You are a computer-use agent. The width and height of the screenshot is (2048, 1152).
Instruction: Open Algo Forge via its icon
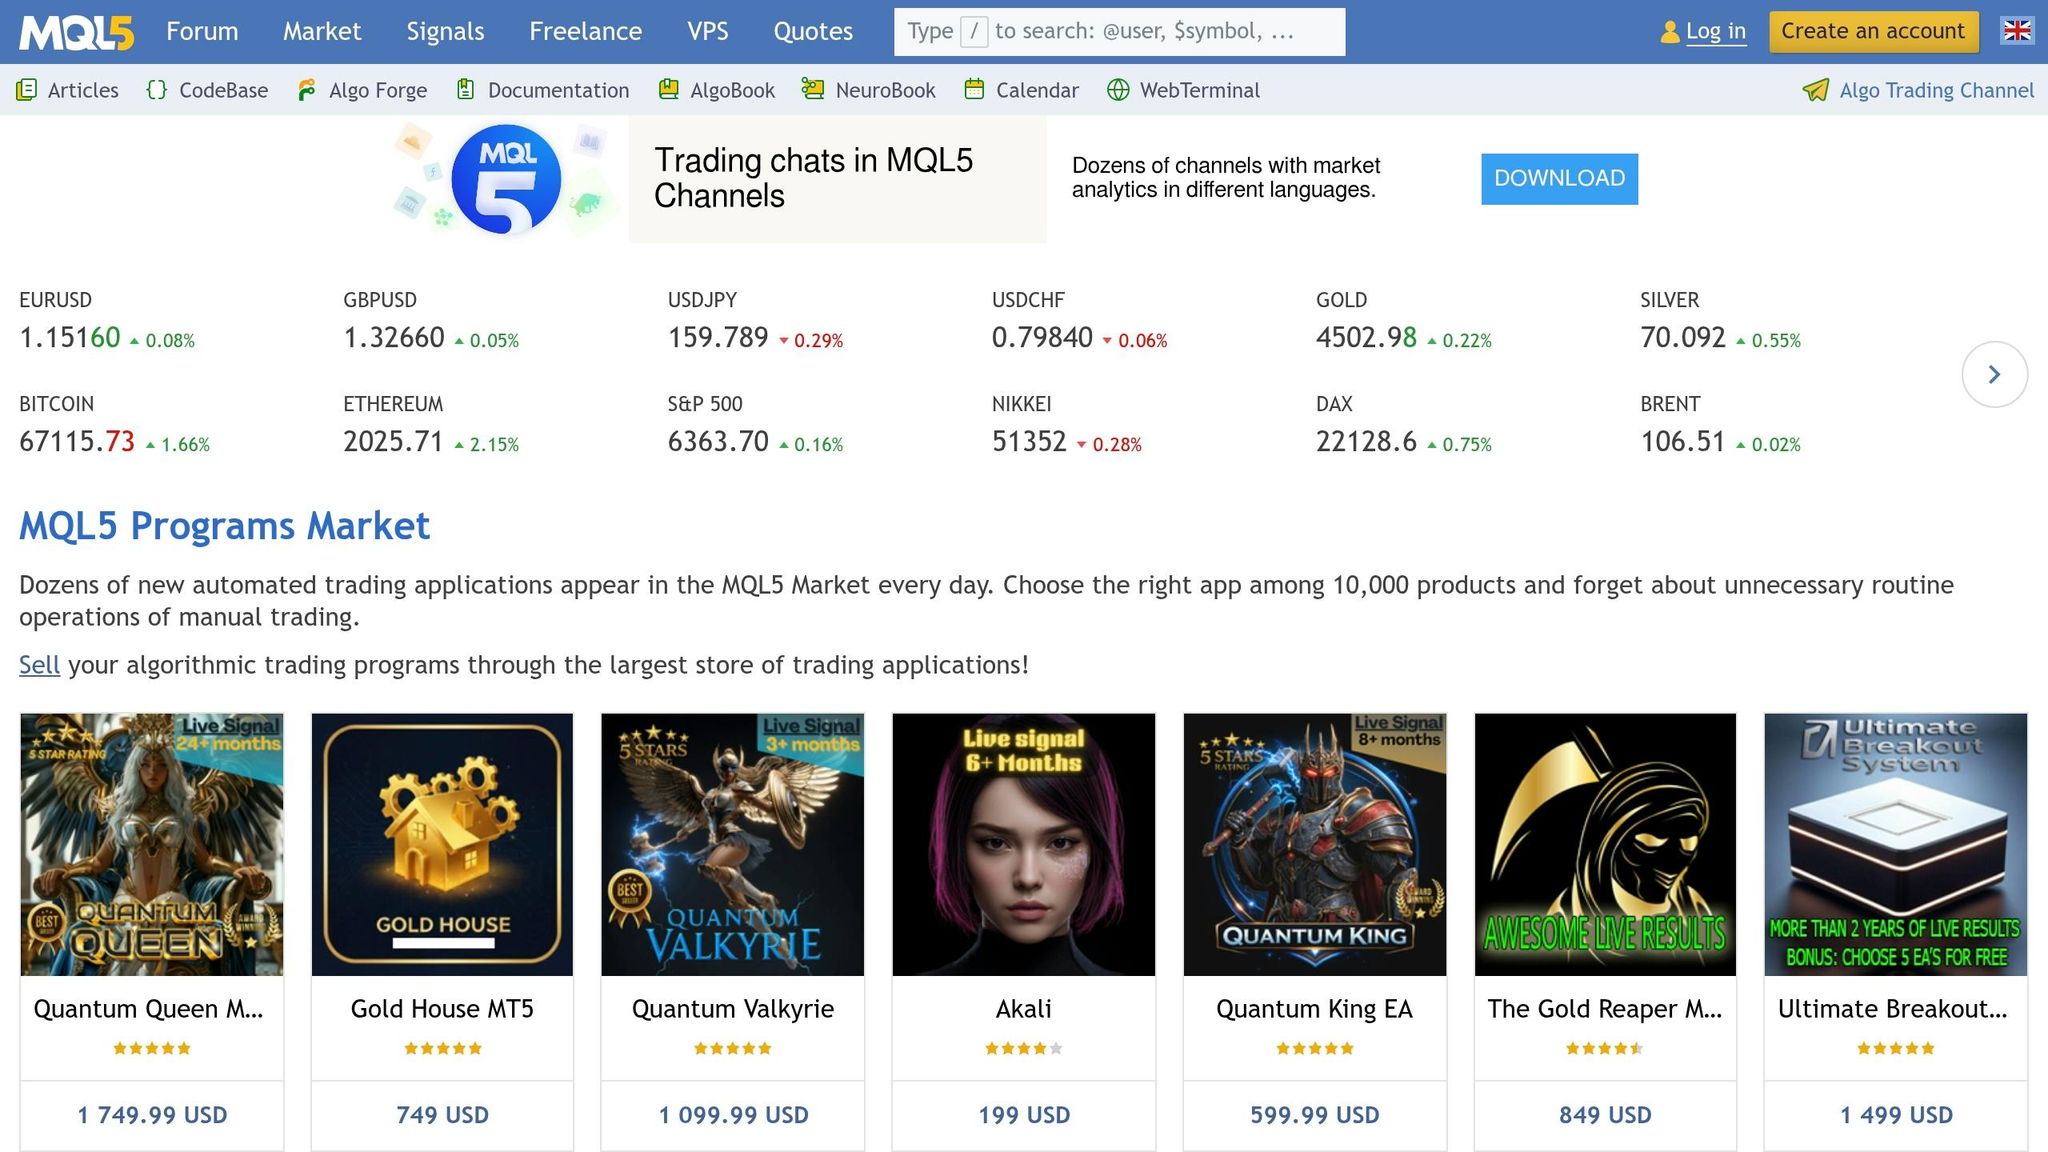307,90
